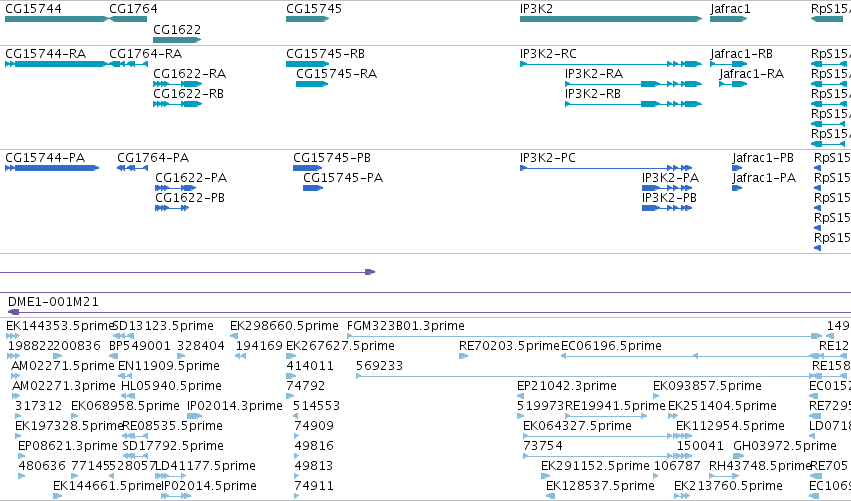Select EST RE08535.5prime
The width and height of the screenshot is (851, 501).
click(135, 436)
